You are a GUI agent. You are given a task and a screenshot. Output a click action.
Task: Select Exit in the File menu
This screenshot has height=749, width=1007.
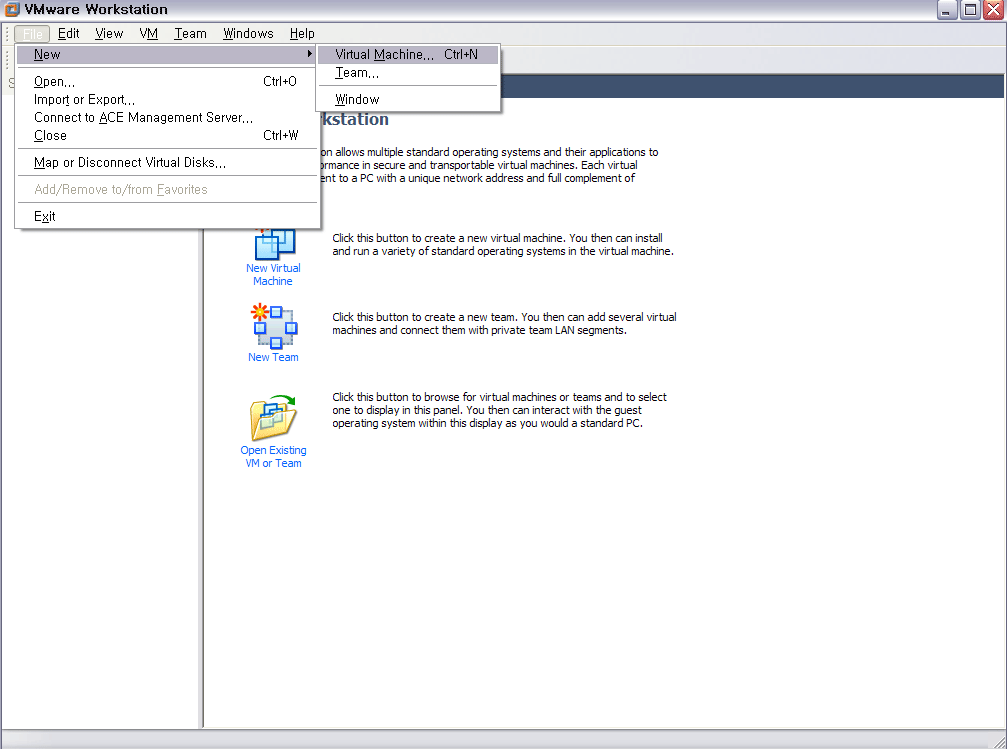[x=167, y=216]
